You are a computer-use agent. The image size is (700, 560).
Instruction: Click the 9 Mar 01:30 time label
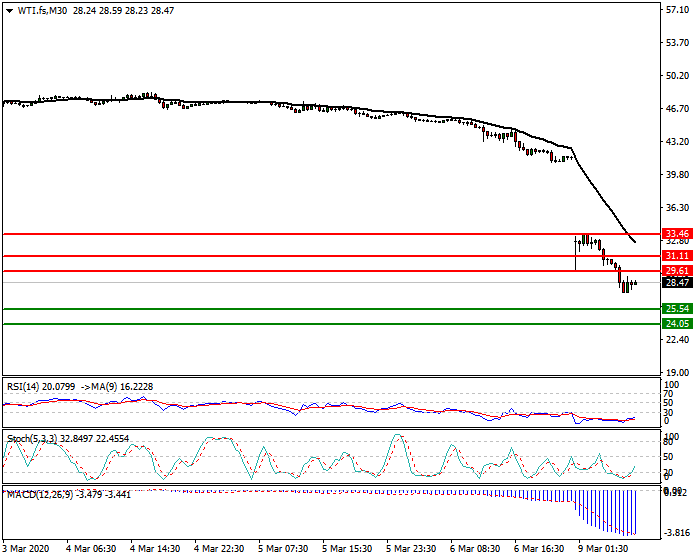tap(603, 548)
